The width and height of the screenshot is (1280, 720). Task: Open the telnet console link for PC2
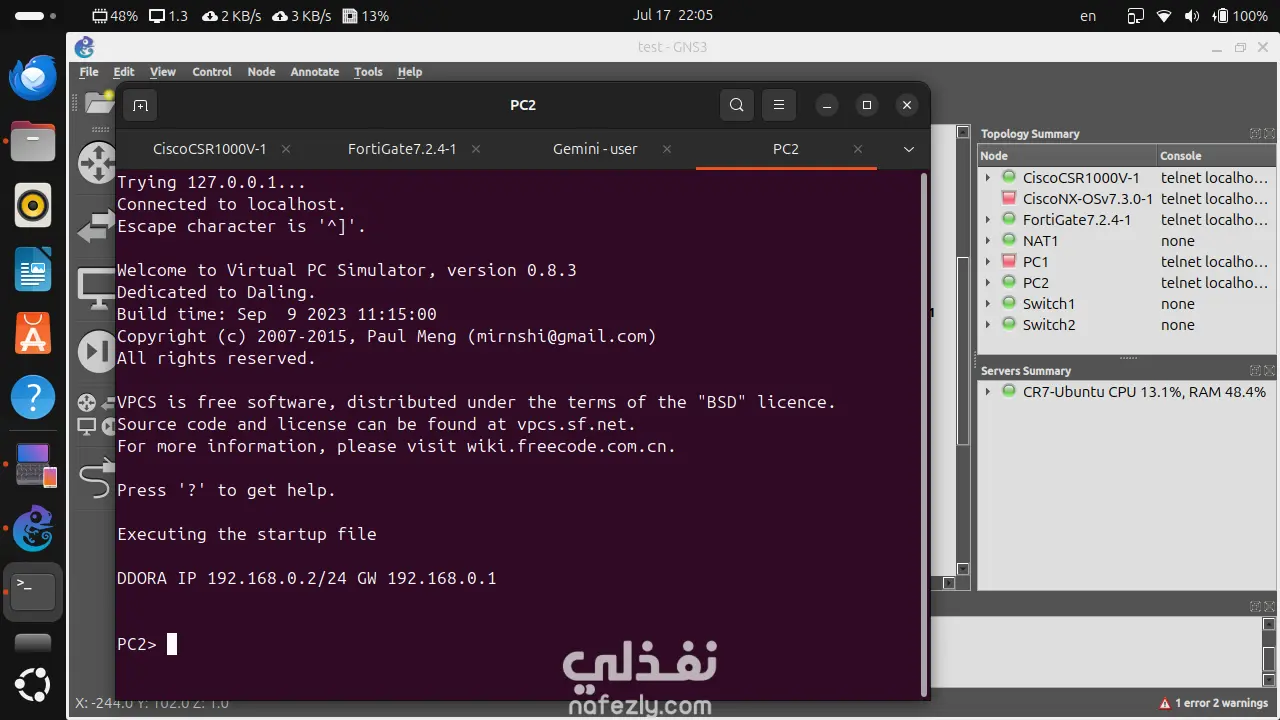pyautogui.click(x=1213, y=282)
